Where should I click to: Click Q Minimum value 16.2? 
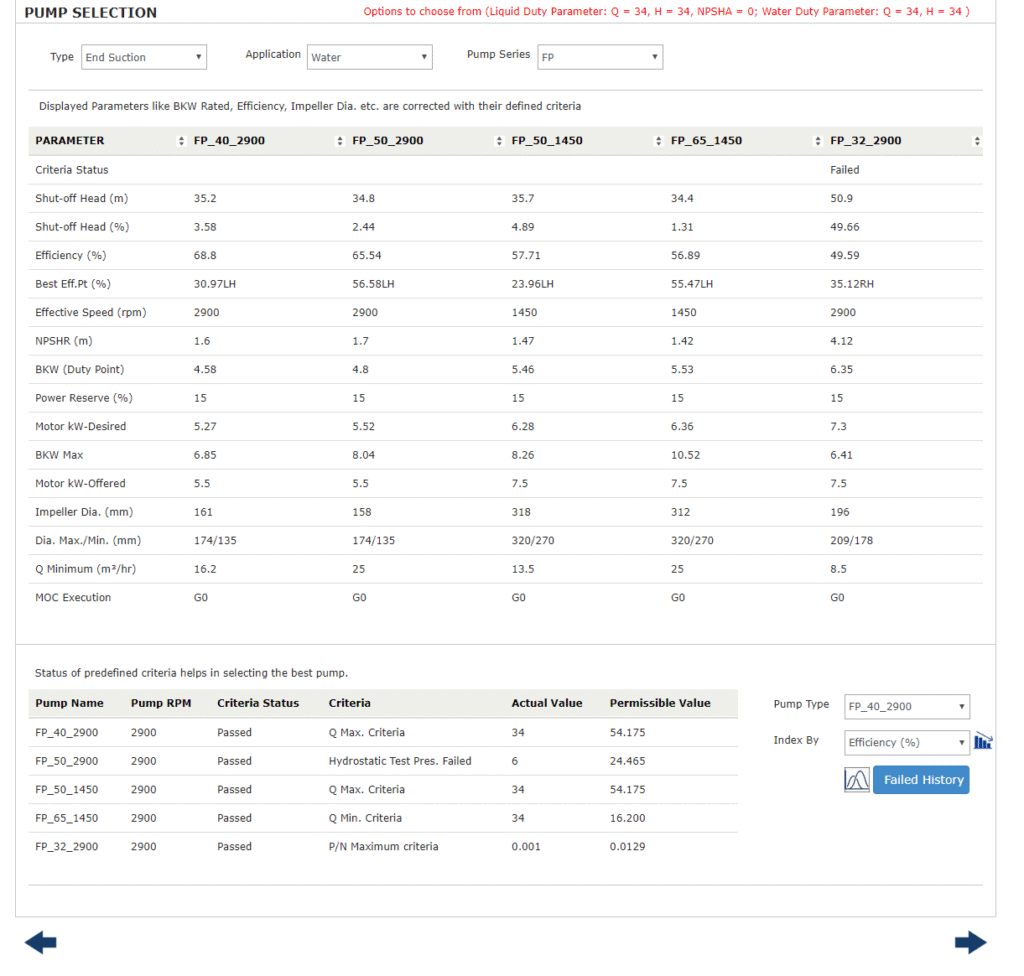point(205,569)
